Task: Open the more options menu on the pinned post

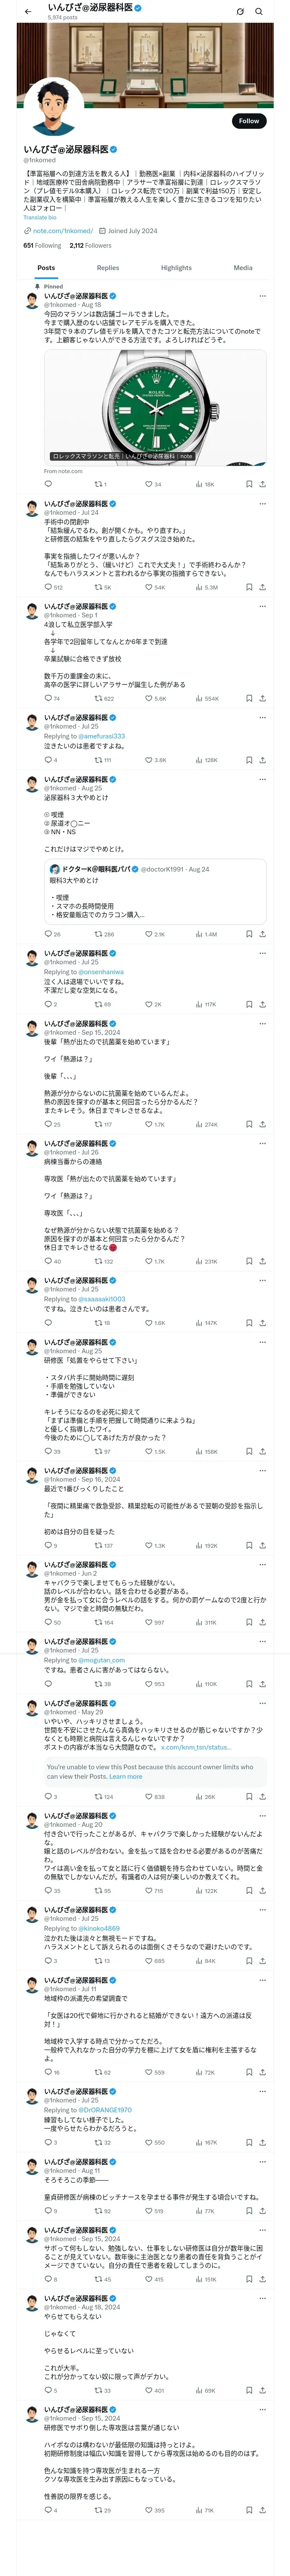Action: [x=262, y=296]
